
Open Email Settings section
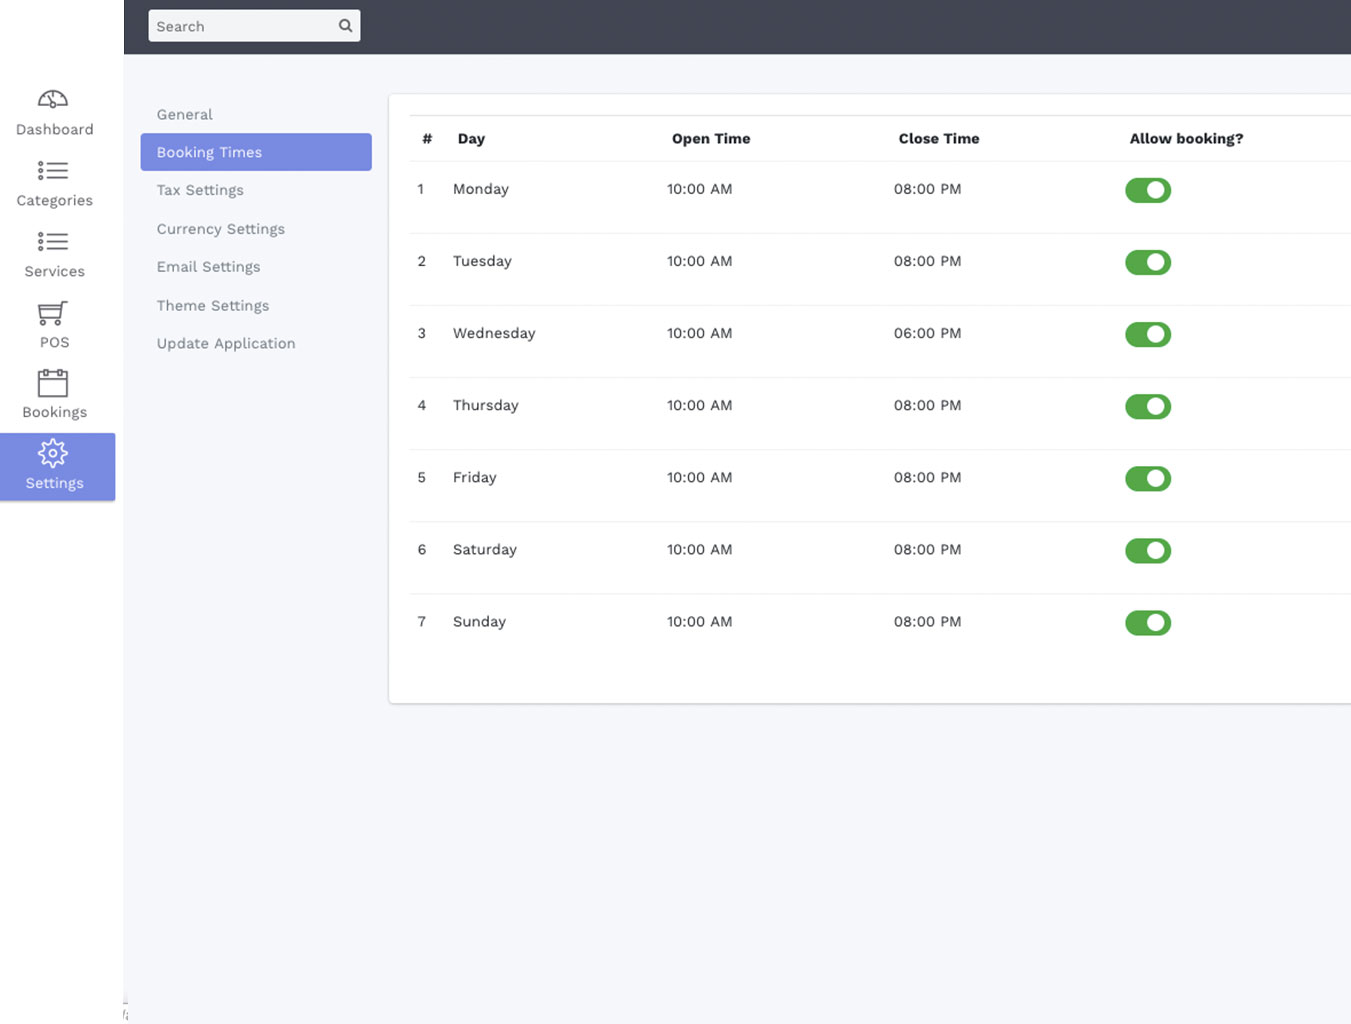click(208, 267)
